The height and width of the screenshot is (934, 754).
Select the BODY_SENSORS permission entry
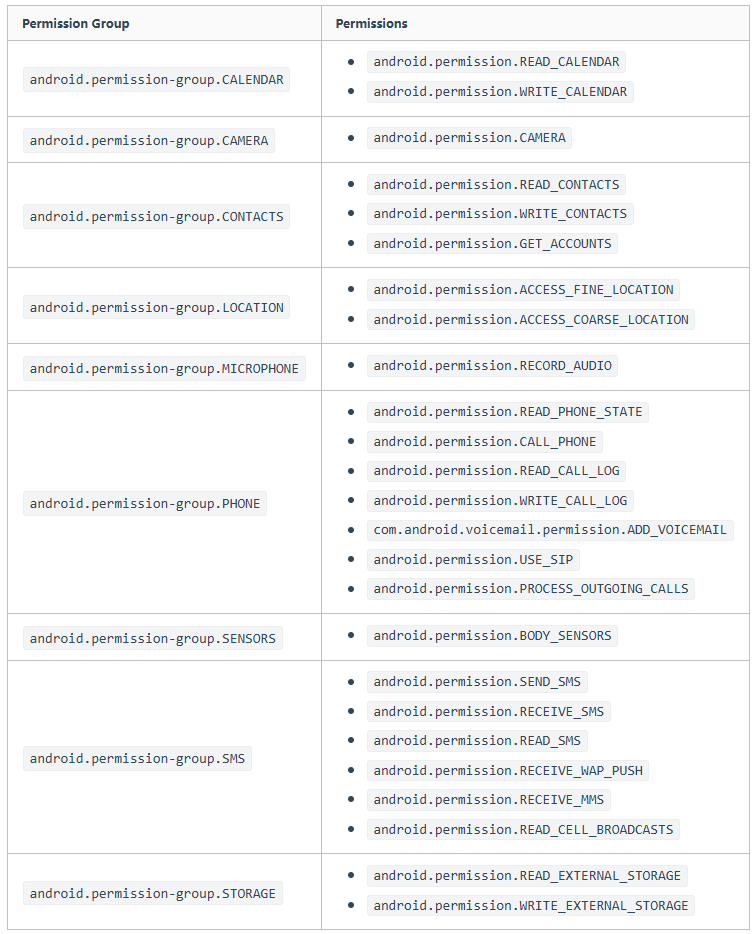pyautogui.click(x=492, y=636)
